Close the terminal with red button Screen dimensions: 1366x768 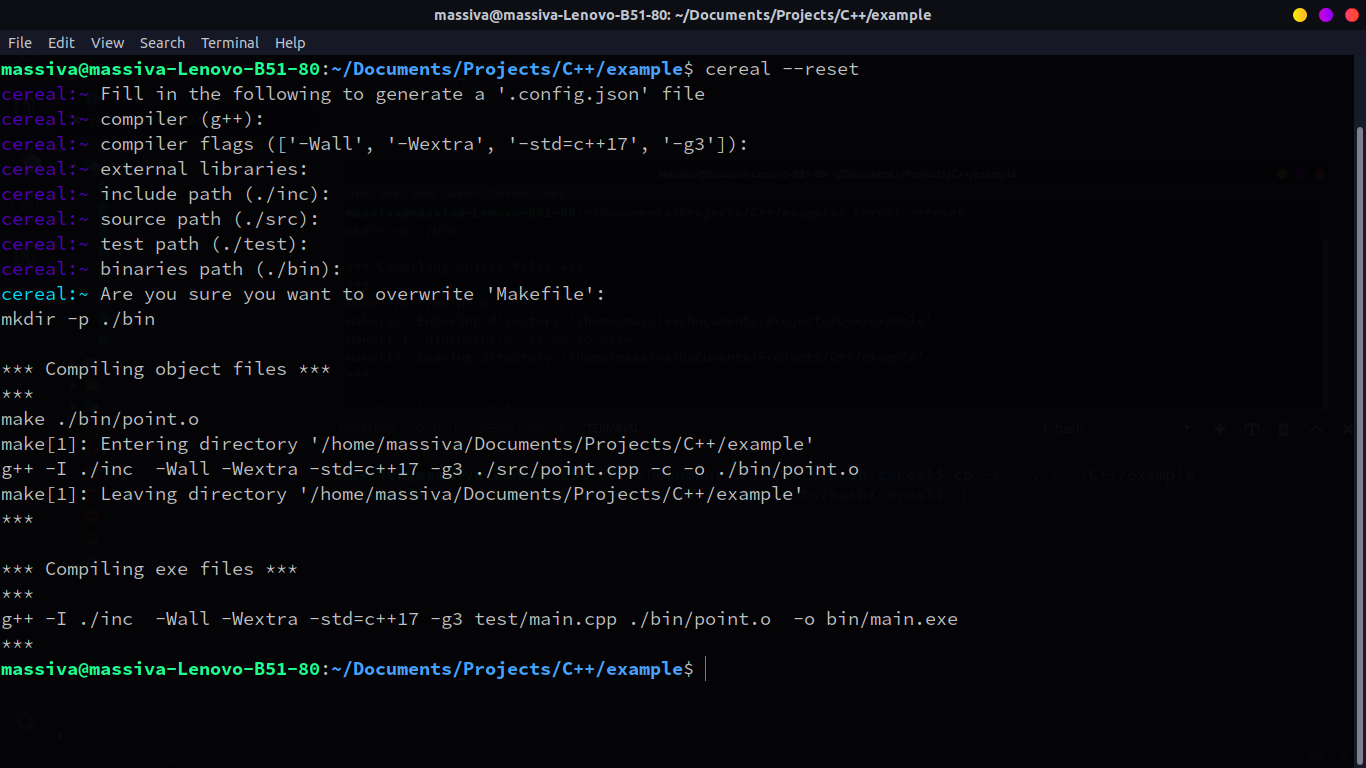(x=1352, y=15)
